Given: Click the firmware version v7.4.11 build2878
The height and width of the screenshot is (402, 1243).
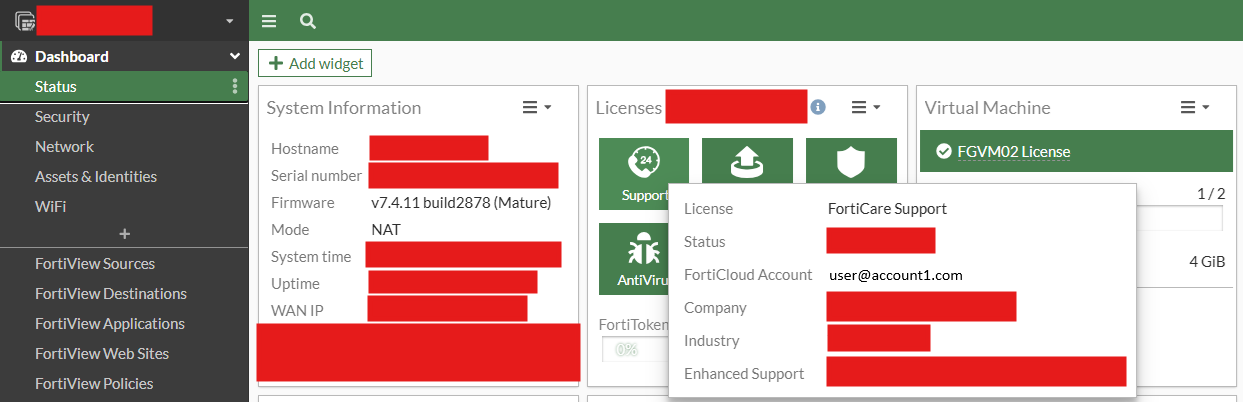Looking at the screenshot, I should pos(461,203).
